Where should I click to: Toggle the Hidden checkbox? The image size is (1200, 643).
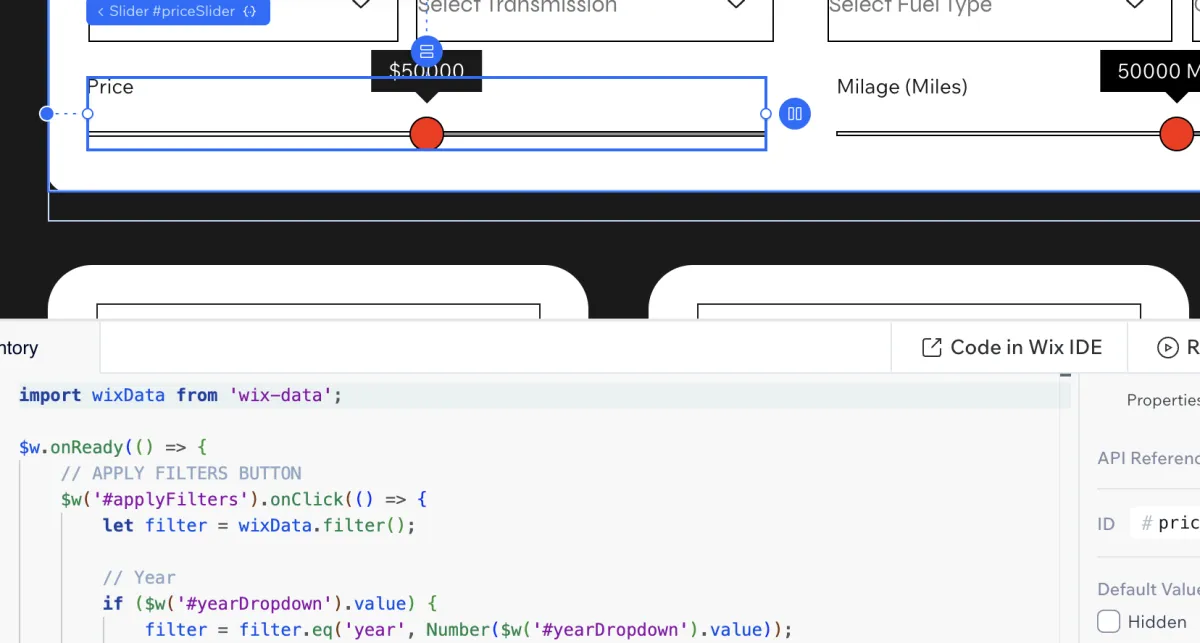point(1109,621)
